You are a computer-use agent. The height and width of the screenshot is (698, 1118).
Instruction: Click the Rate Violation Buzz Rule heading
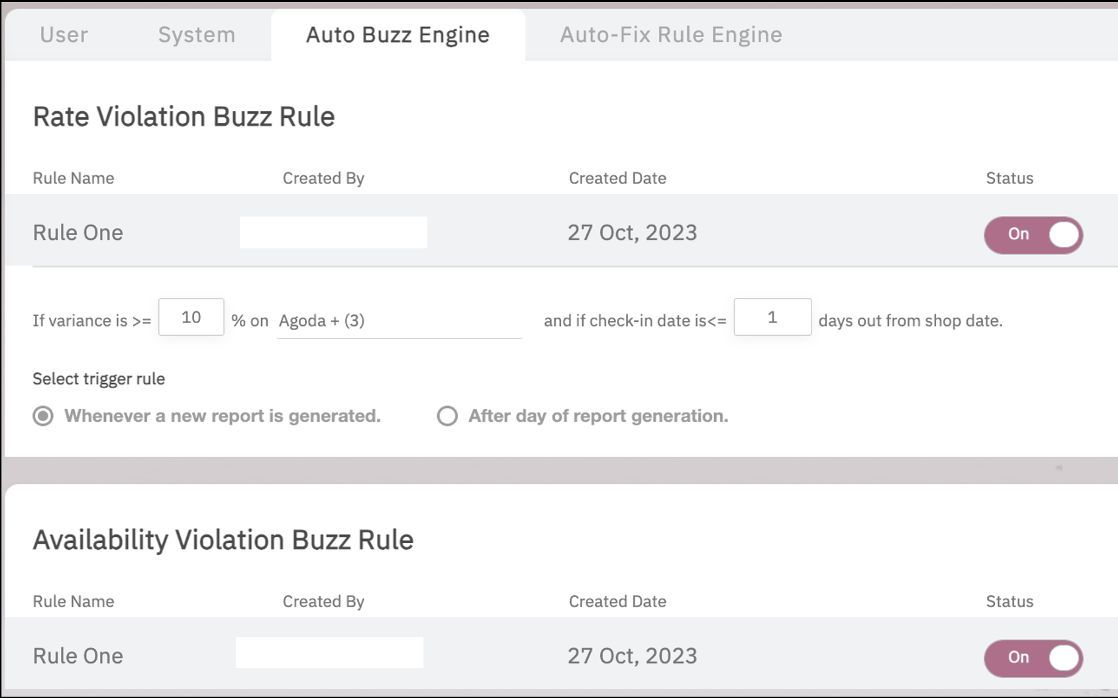tap(184, 117)
